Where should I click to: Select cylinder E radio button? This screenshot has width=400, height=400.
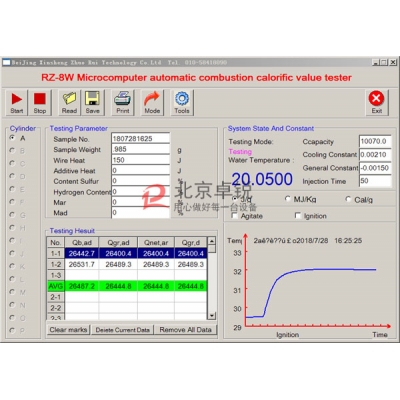[x=13, y=189]
